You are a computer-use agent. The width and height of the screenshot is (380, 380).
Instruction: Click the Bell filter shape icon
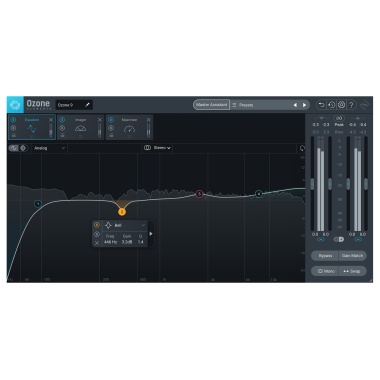click(x=108, y=226)
